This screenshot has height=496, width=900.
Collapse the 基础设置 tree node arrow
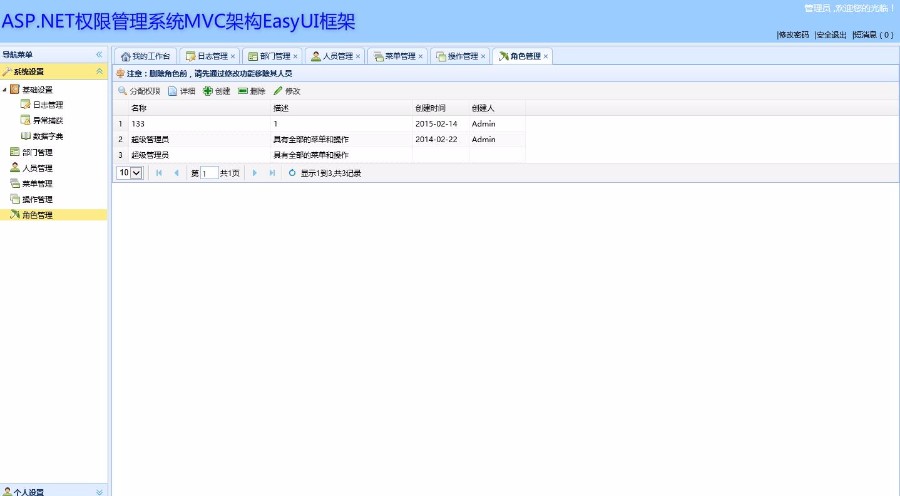pyautogui.click(x=5, y=90)
